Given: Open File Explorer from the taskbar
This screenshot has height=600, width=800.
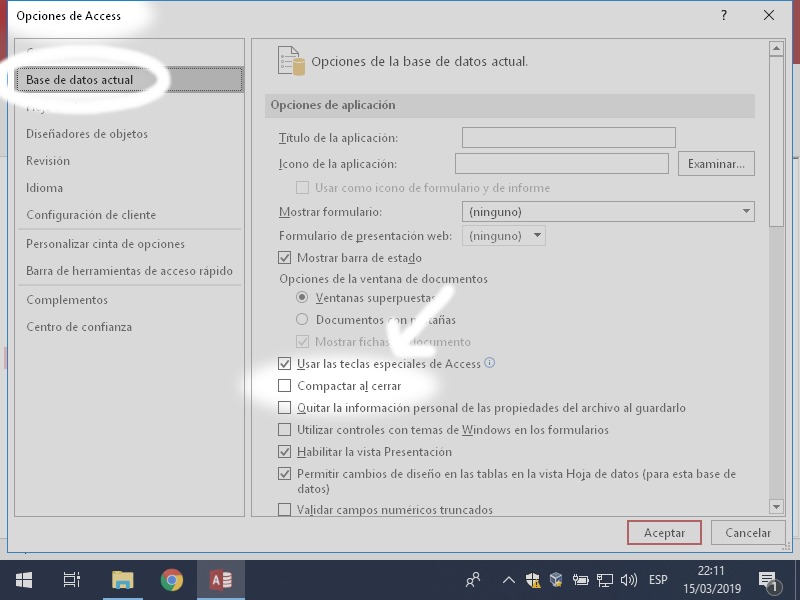Looking at the screenshot, I should [x=120, y=579].
